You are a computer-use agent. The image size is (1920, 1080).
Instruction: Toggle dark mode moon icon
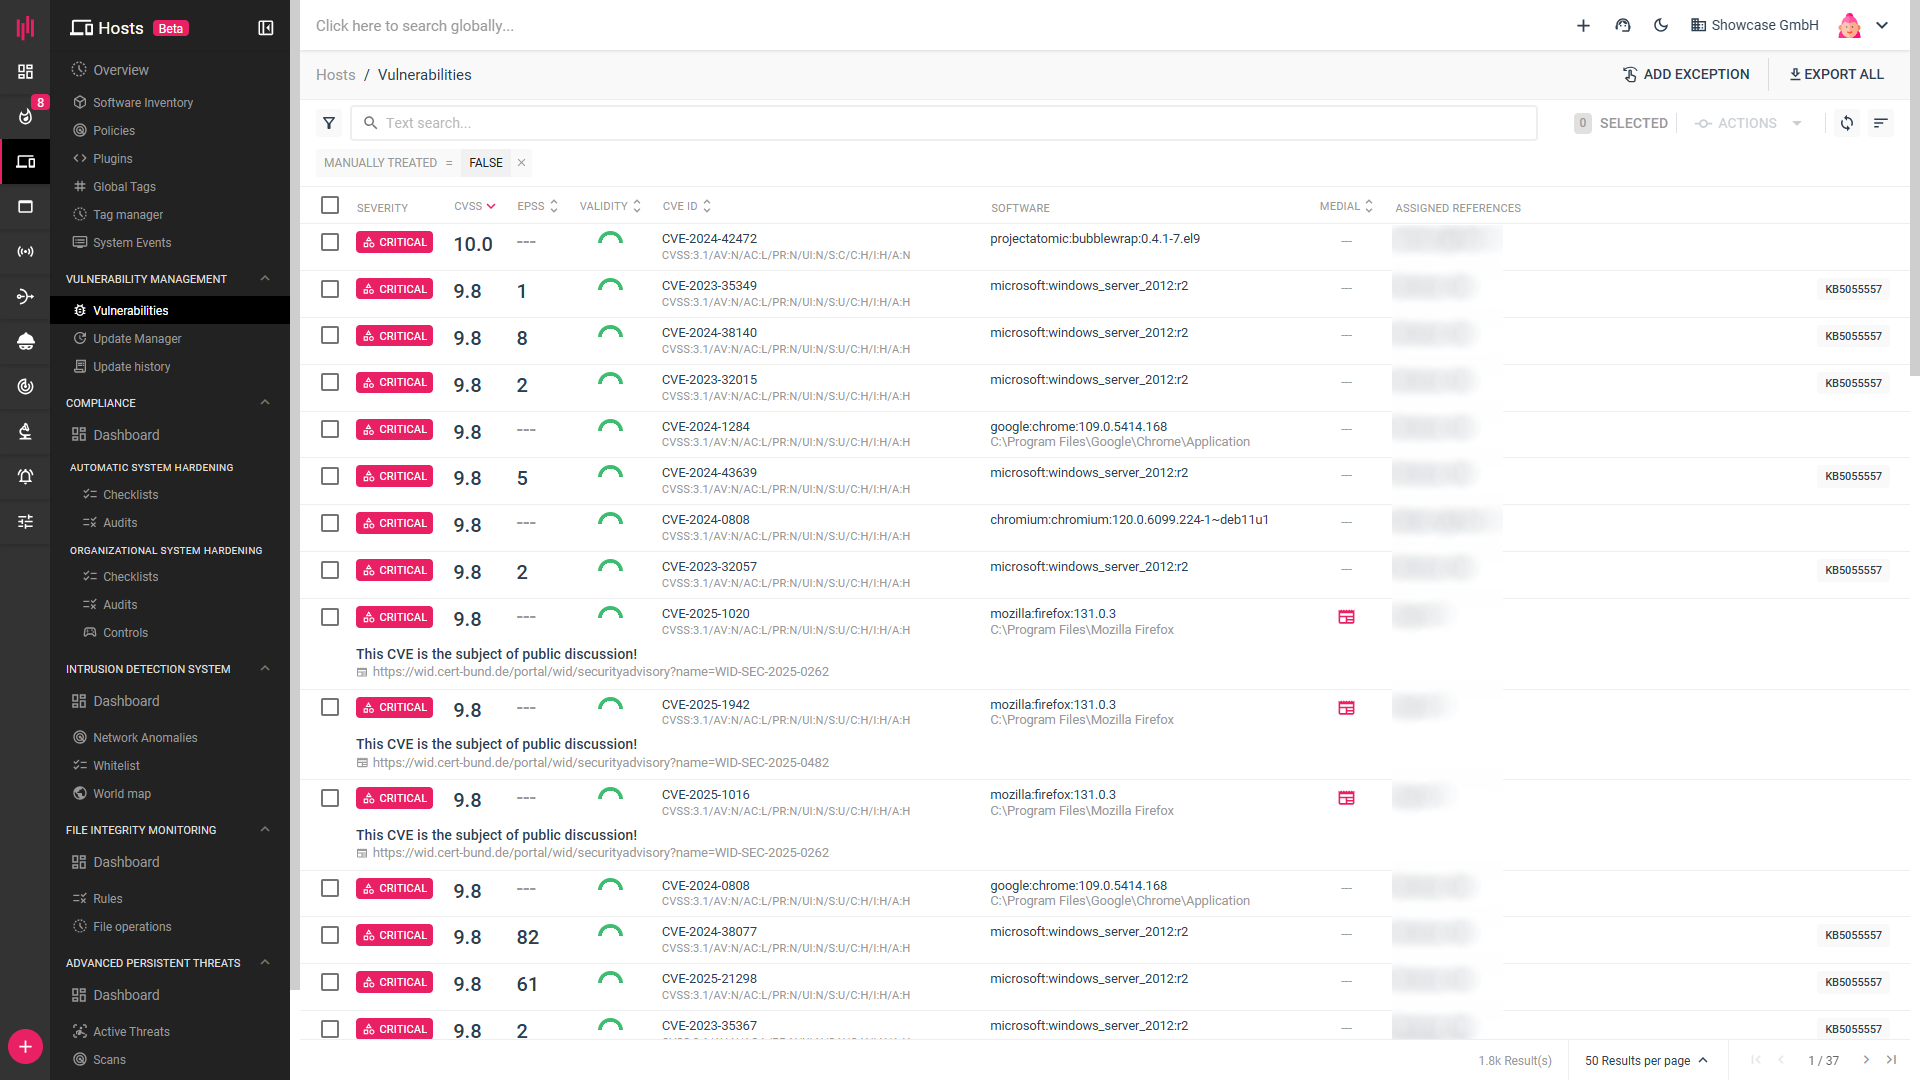[1661, 26]
